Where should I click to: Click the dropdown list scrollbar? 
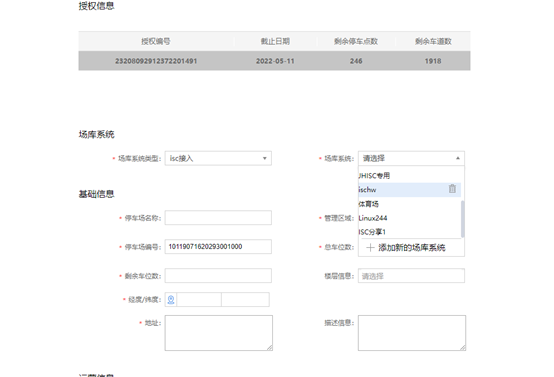(x=462, y=219)
